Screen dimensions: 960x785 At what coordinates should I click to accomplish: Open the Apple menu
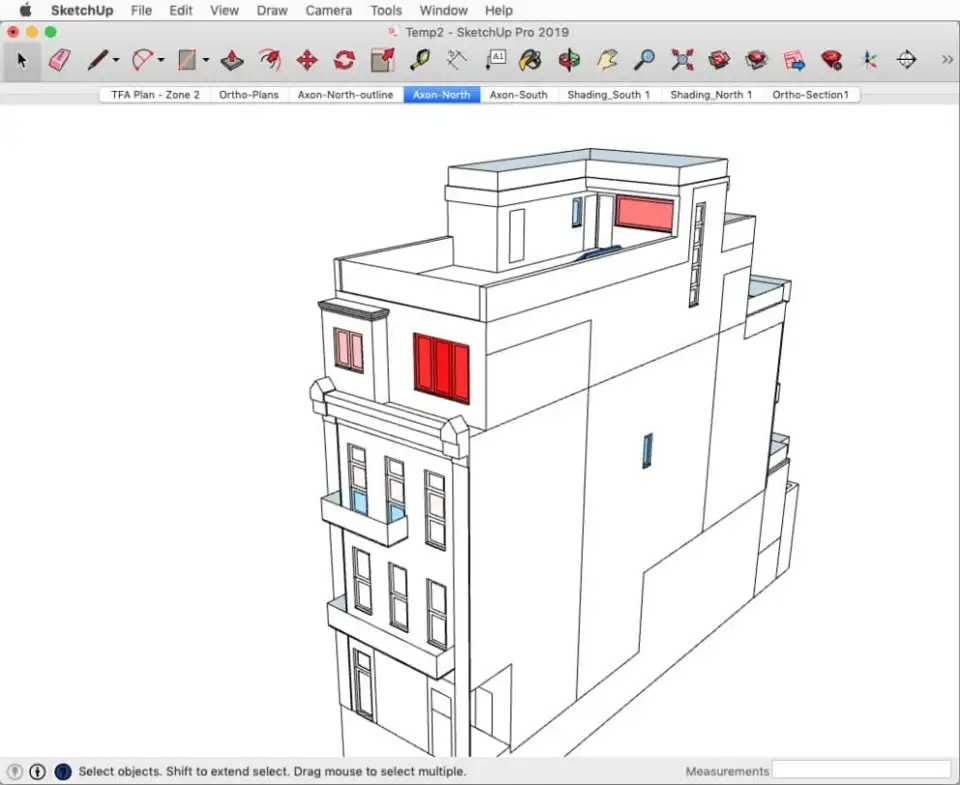point(25,11)
